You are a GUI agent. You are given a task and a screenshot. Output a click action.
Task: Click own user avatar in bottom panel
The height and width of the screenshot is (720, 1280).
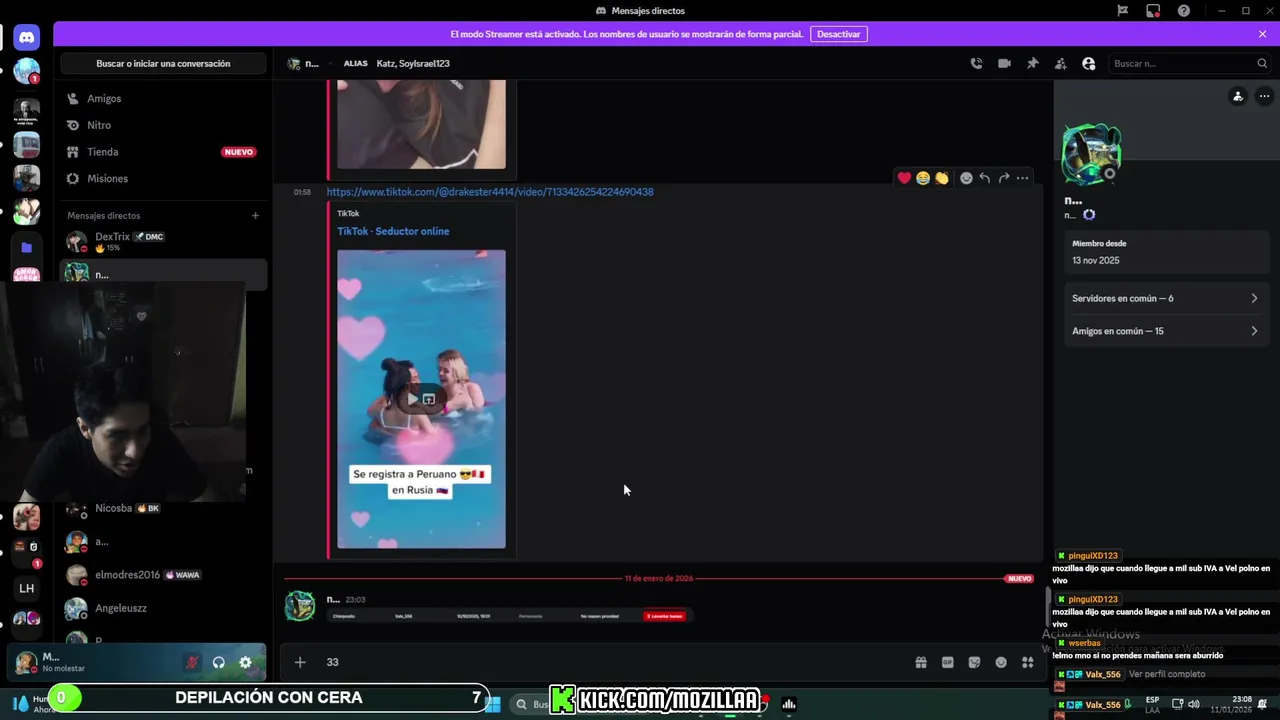26,662
